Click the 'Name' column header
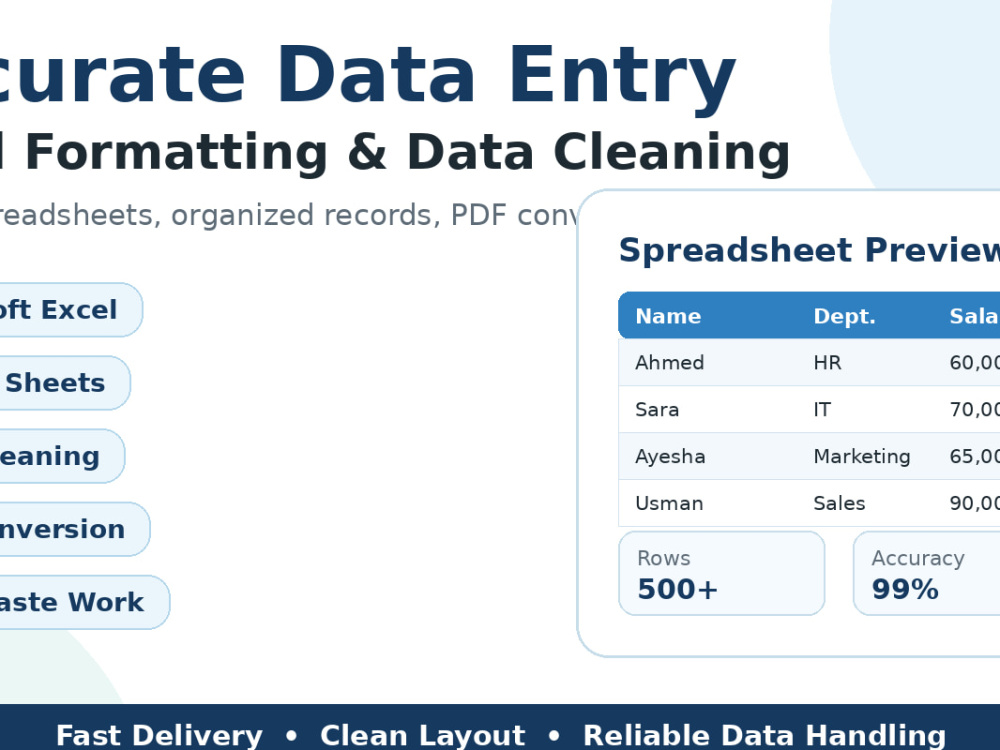1000x750 pixels. [x=668, y=316]
